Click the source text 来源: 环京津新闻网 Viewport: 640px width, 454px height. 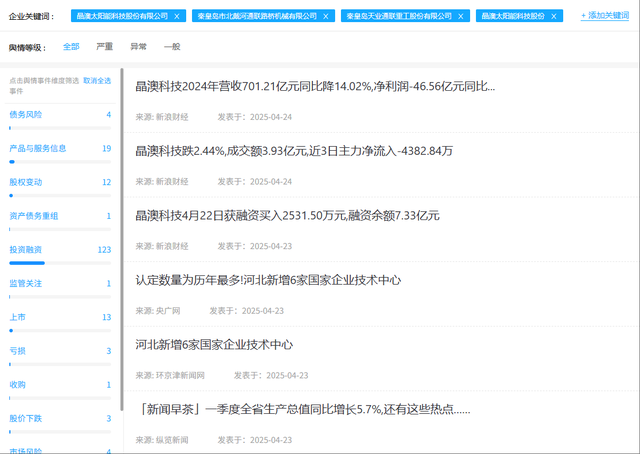[x=170, y=375]
